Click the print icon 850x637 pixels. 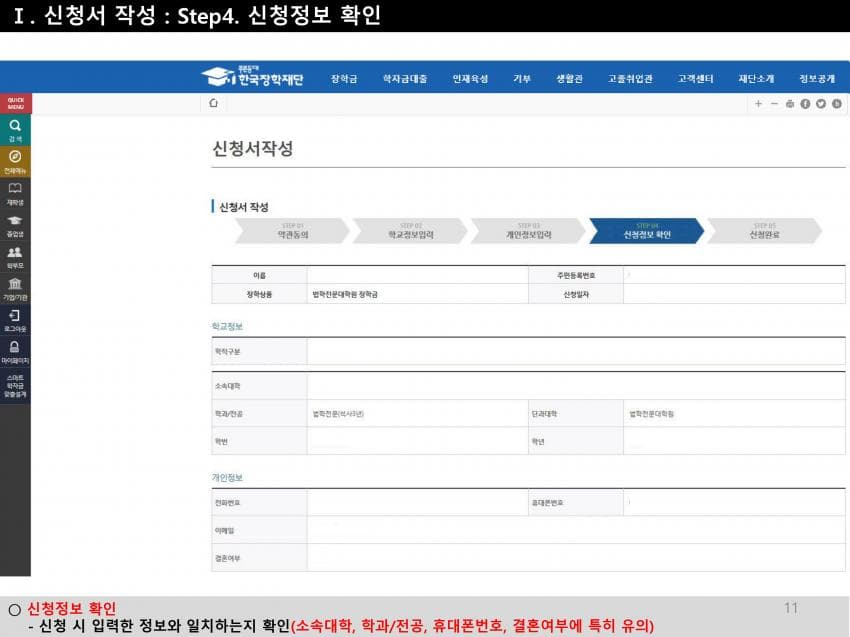click(x=790, y=103)
